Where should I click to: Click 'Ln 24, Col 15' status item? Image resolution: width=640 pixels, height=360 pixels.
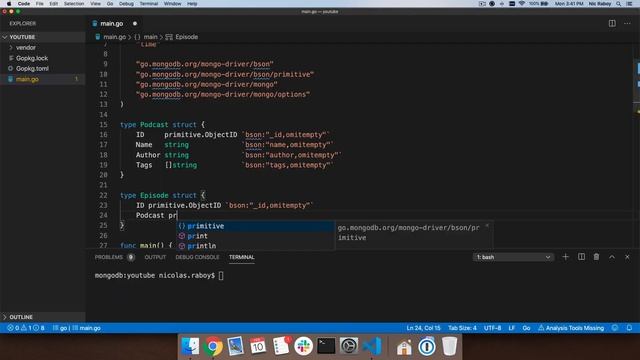point(423,328)
